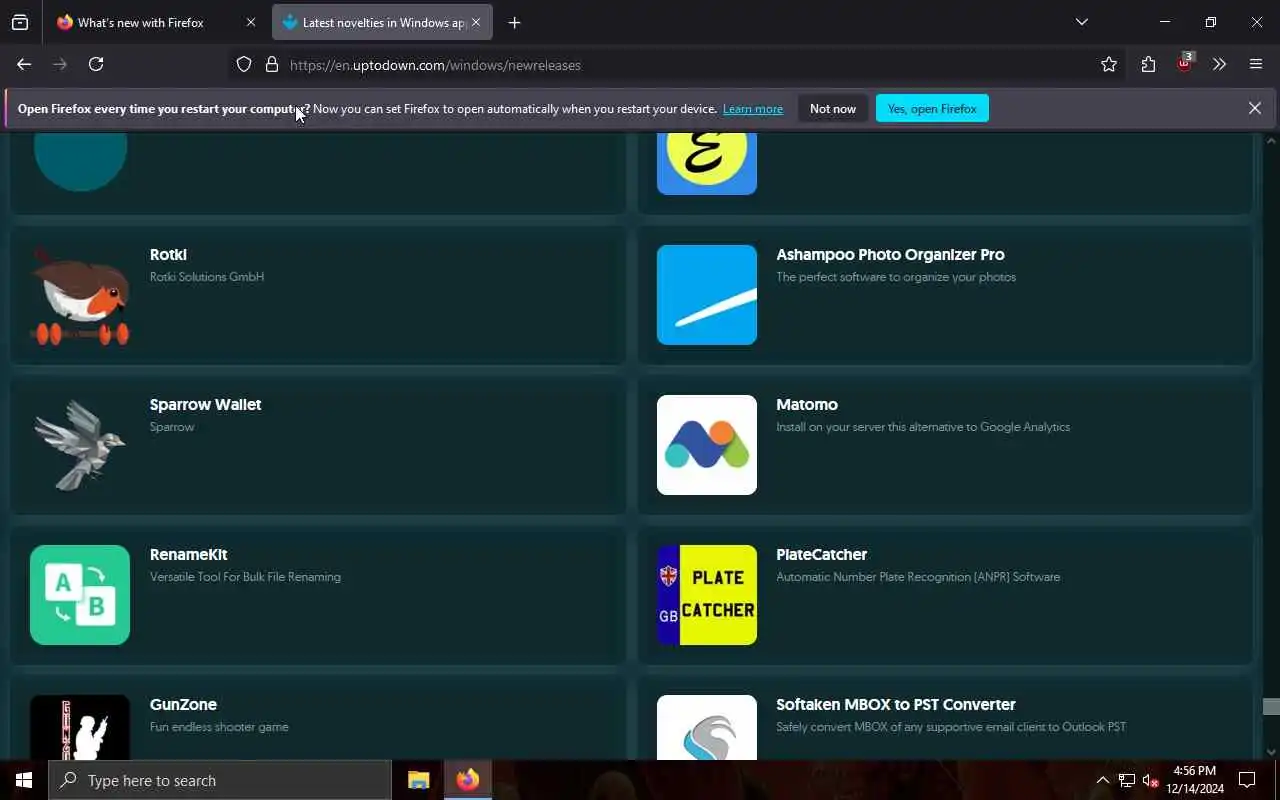
Task: Bookmark this page with the star
Action: [1109, 64]
